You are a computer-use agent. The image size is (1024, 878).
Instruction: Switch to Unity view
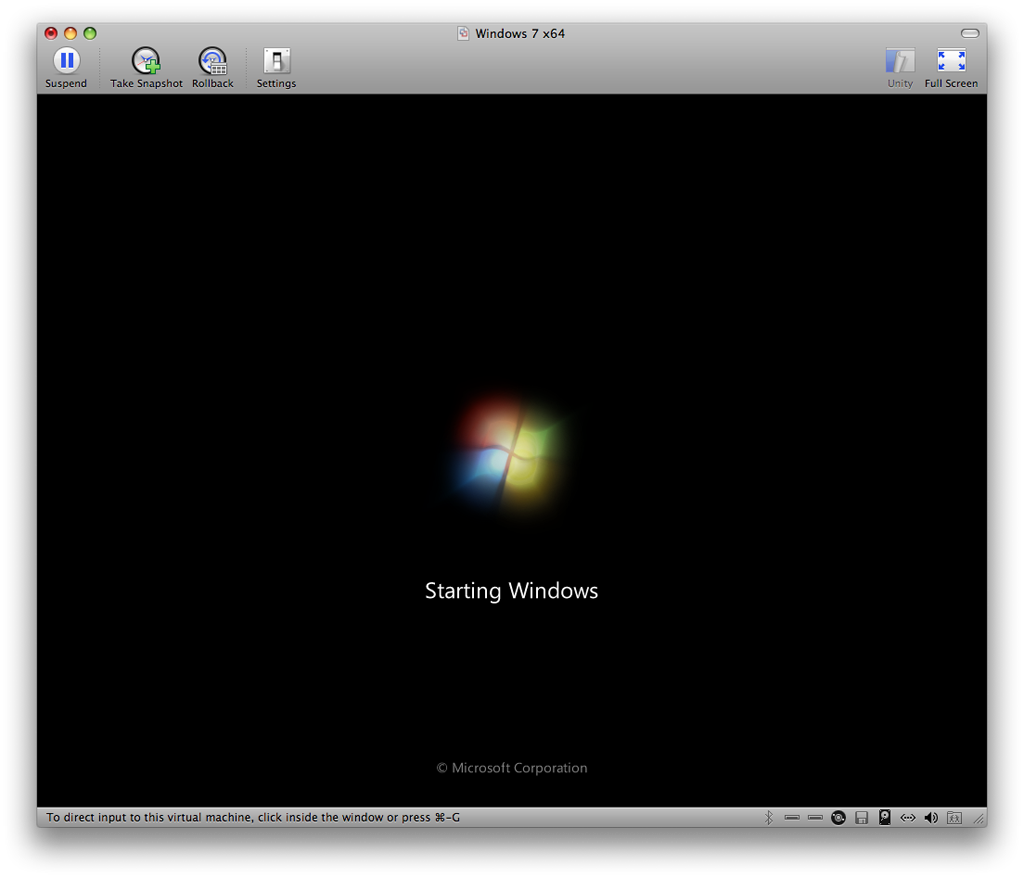[900, 68]
